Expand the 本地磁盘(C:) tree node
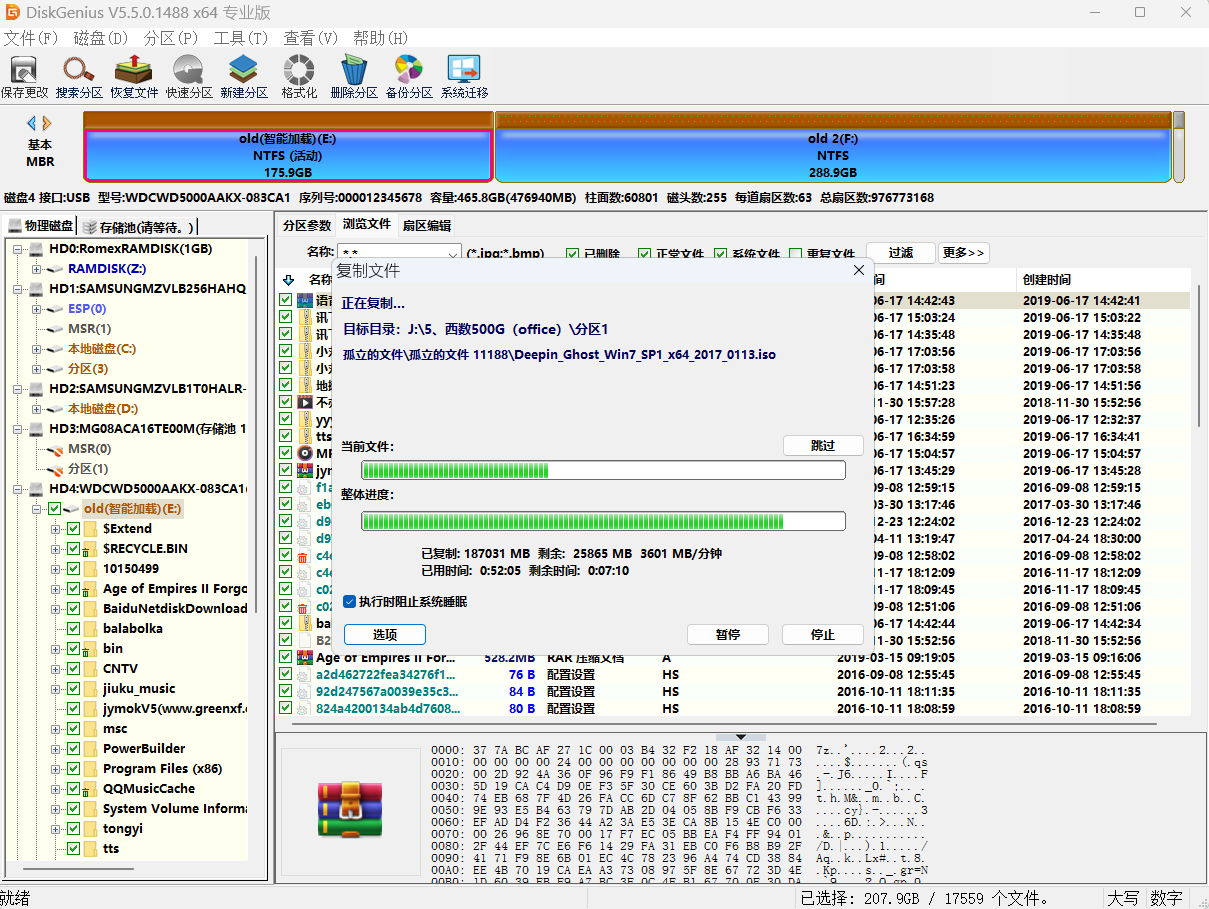This screenshot has height=909, width=1209. (37, 349)
